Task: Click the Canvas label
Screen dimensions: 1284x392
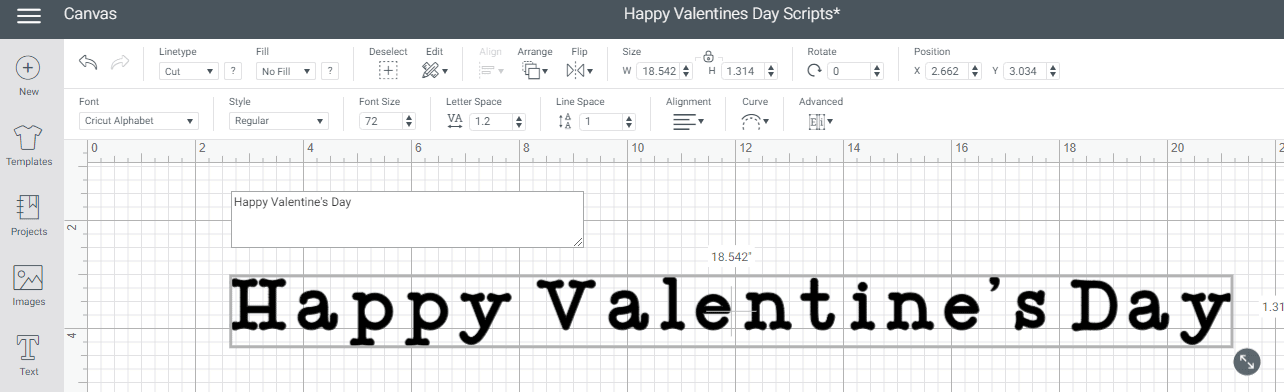Action: coord(90,14)
